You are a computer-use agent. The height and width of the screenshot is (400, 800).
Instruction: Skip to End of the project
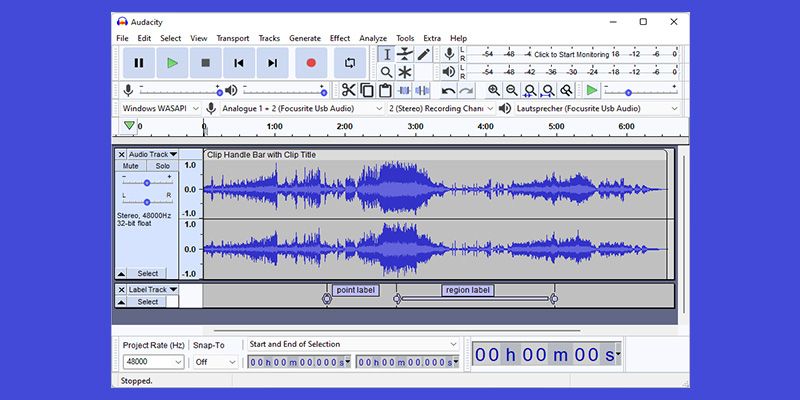(x=272, y=63)
